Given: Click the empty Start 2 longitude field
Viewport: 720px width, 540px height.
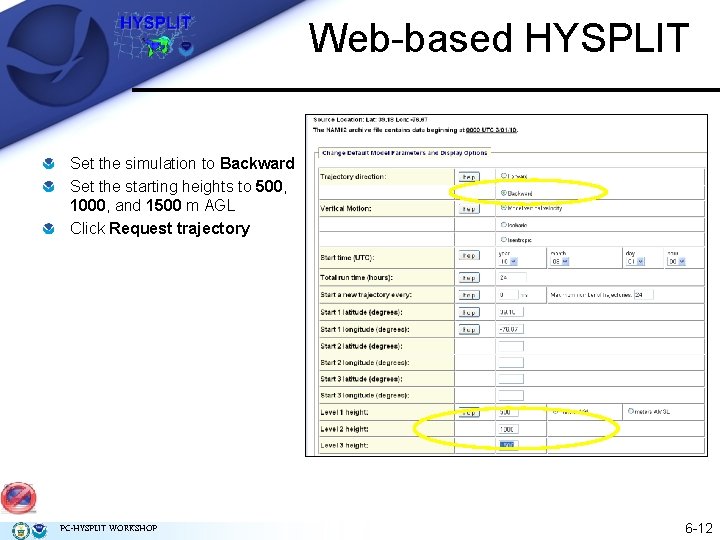Looking at the screenshot, I should coord(511,362).
